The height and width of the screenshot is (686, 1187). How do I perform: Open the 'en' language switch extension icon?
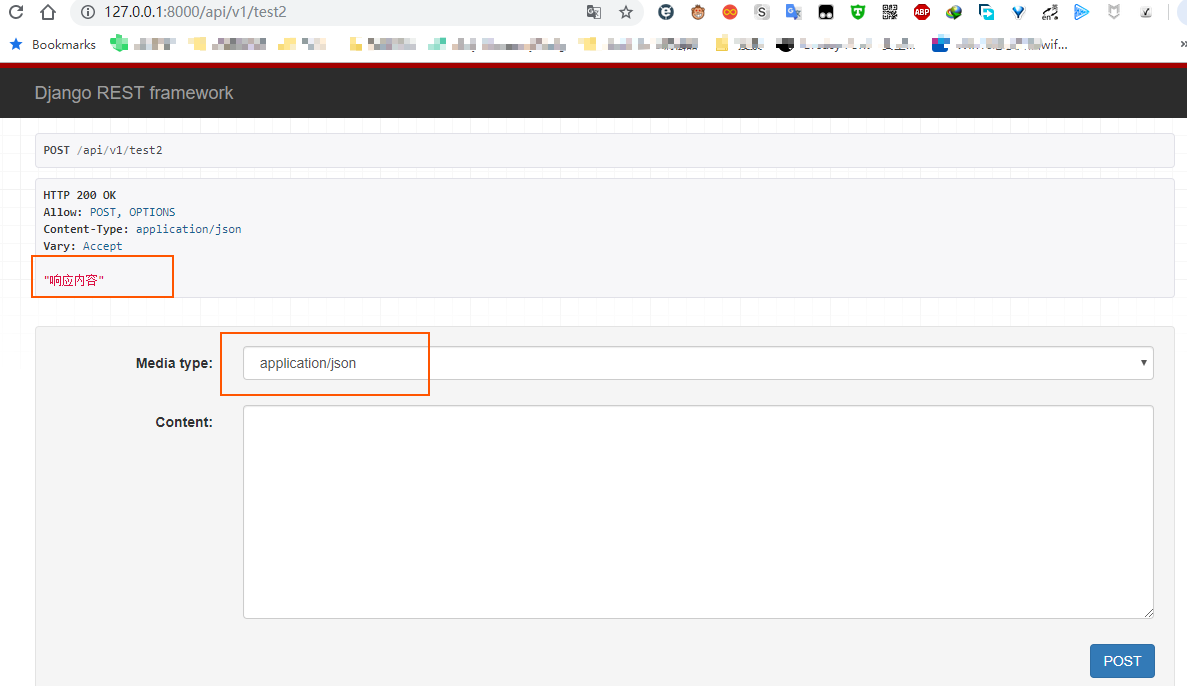[1050, 12]
